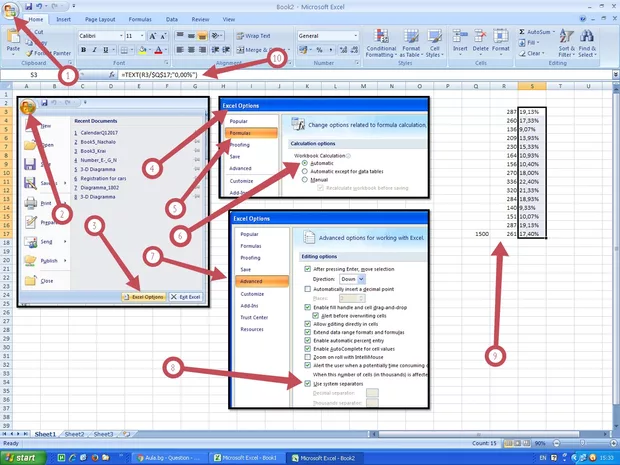This screenshot has width=620, height=465.
Task: Activate the Format Painter brush
Action: [x=48, y=53]
